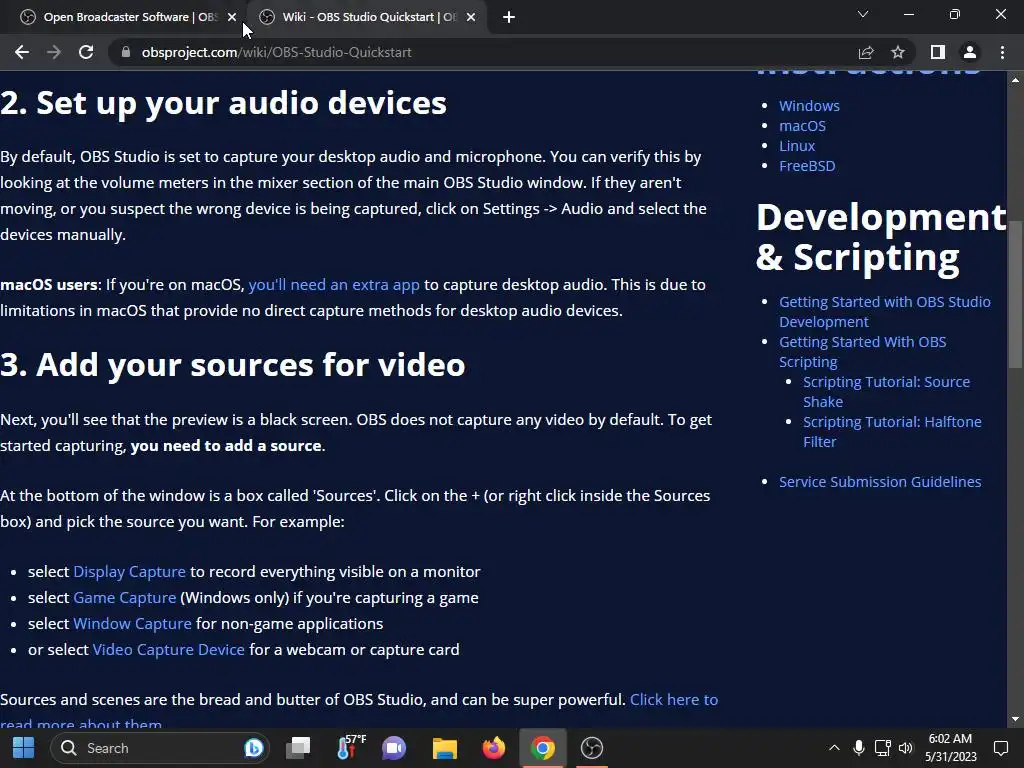The height and width of the screenshot is (768, 1024).
Task: Open the Window Capture link
Action: [132, 624]
